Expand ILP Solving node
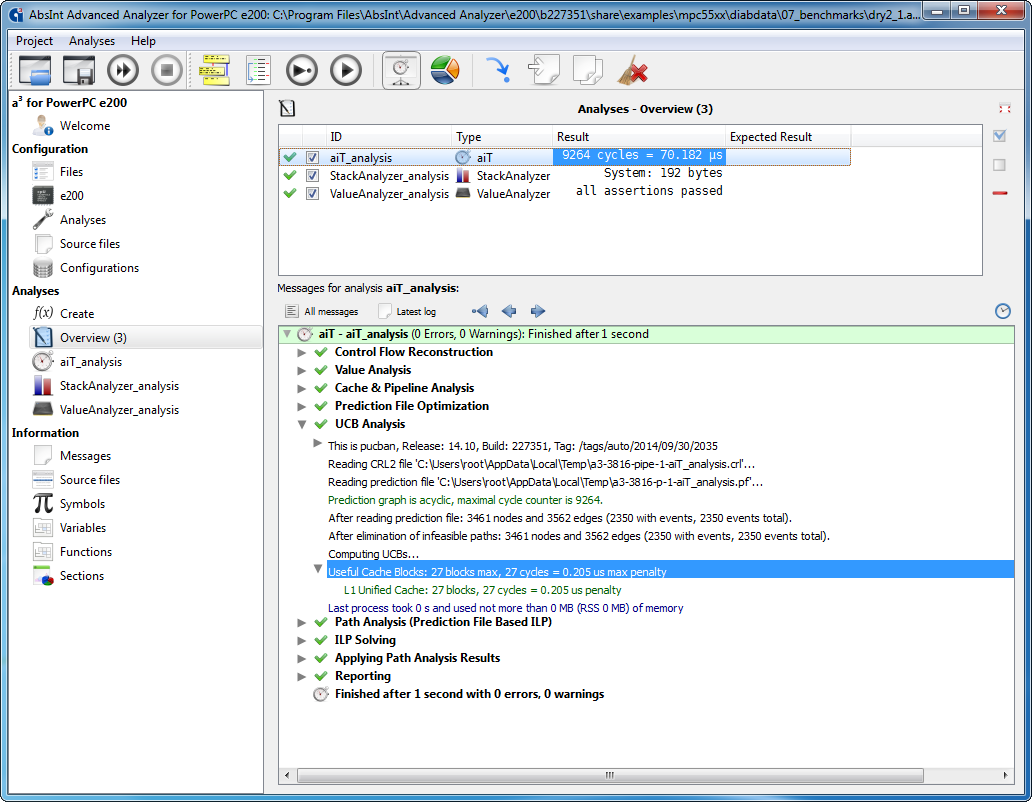 [301, 640]
